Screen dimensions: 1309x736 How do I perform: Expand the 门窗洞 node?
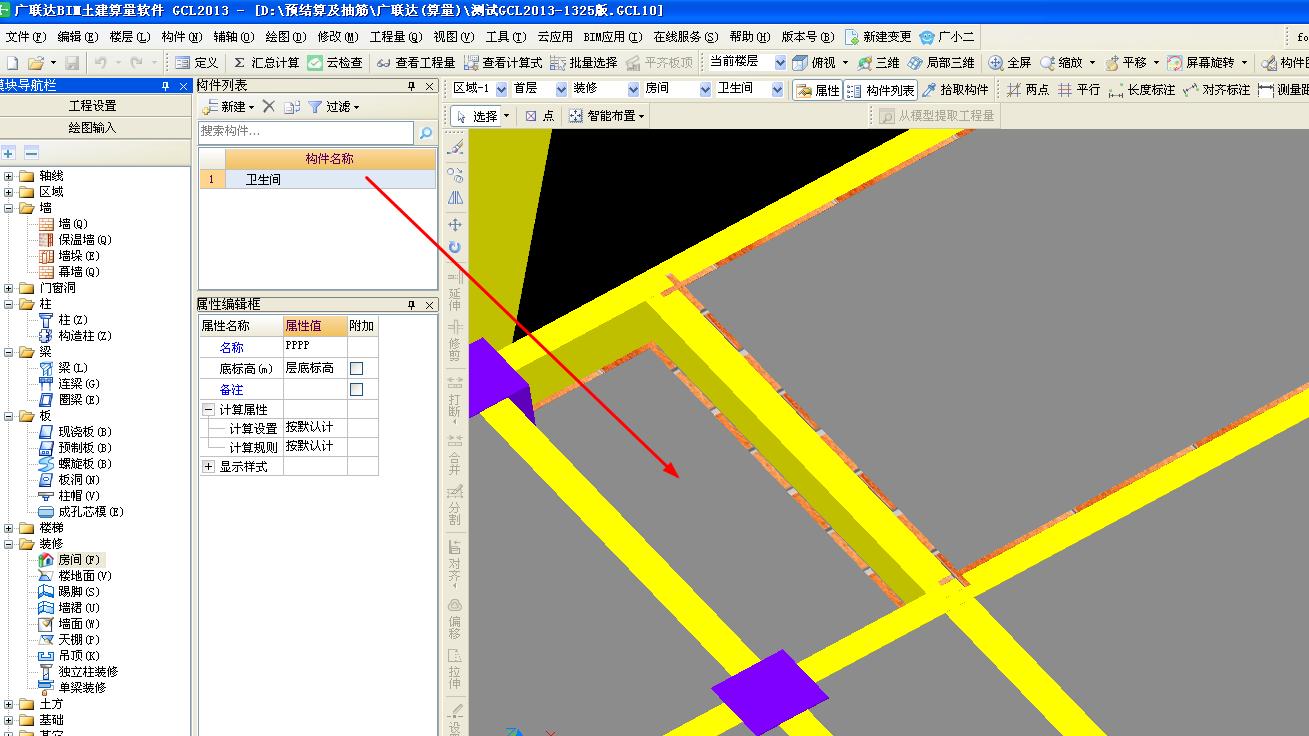click(9, 288)
